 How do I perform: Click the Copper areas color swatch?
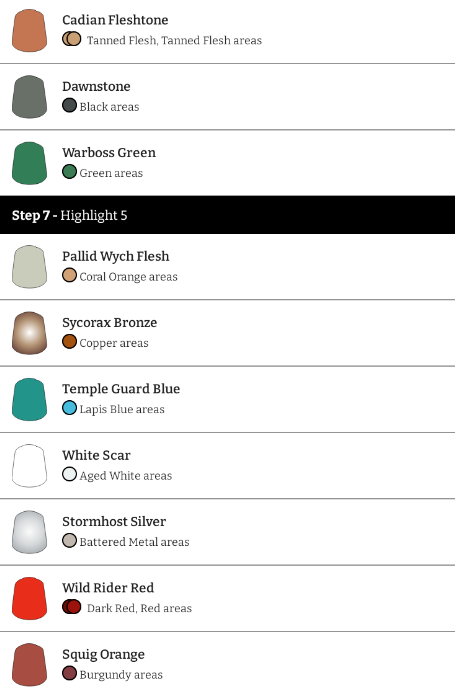70,342
